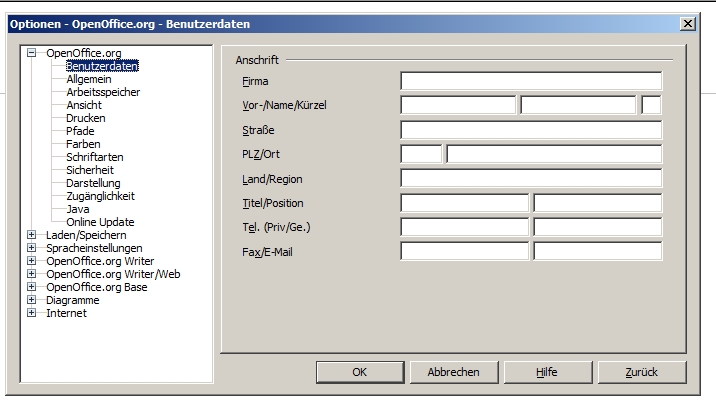This screenshot has height=405, width=716.
Task: Select Allgemein in the options tree
Action: click(x=88, y=79)
